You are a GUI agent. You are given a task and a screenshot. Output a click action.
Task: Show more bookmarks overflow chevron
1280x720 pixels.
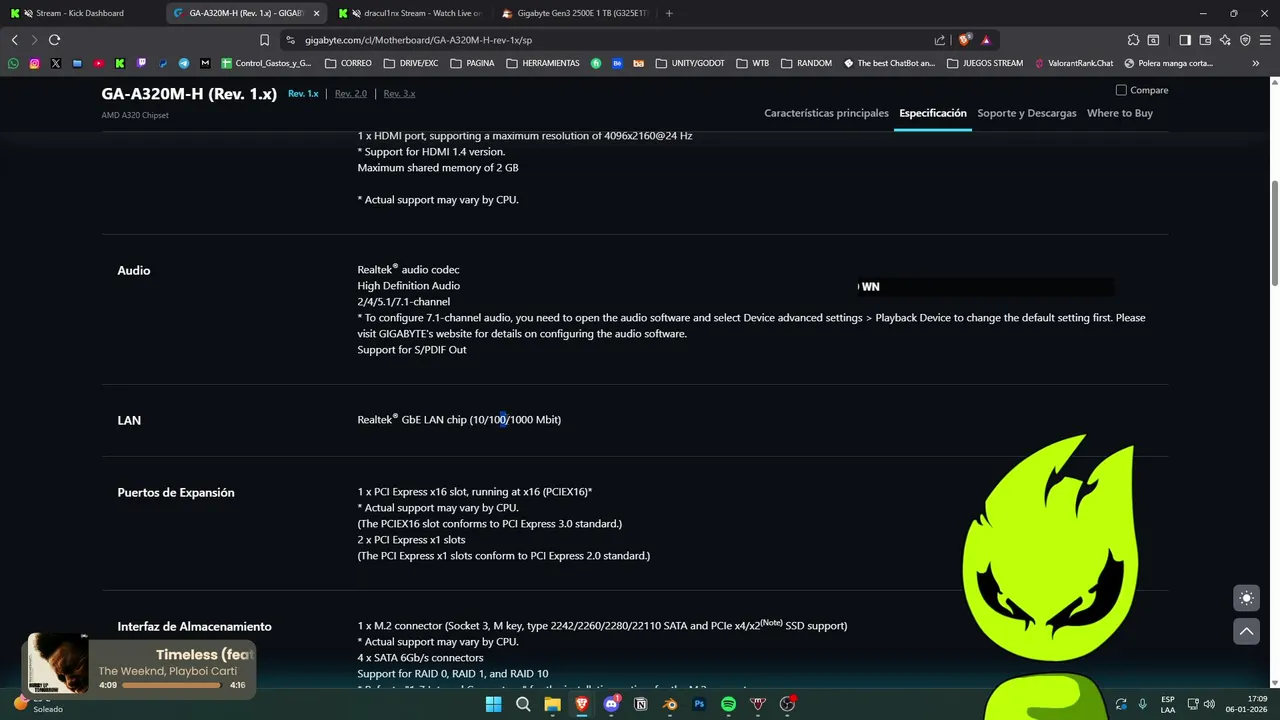(1256, 63)
